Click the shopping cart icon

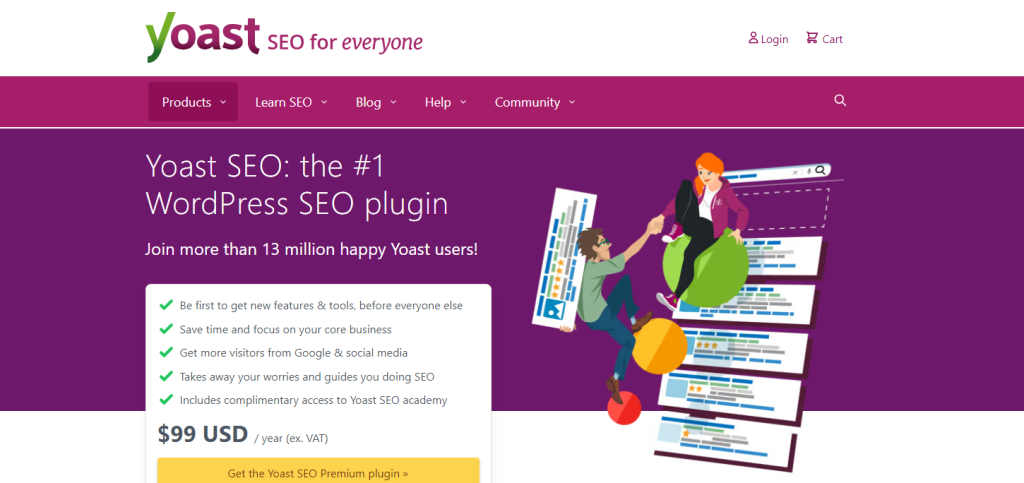[812, 38]
